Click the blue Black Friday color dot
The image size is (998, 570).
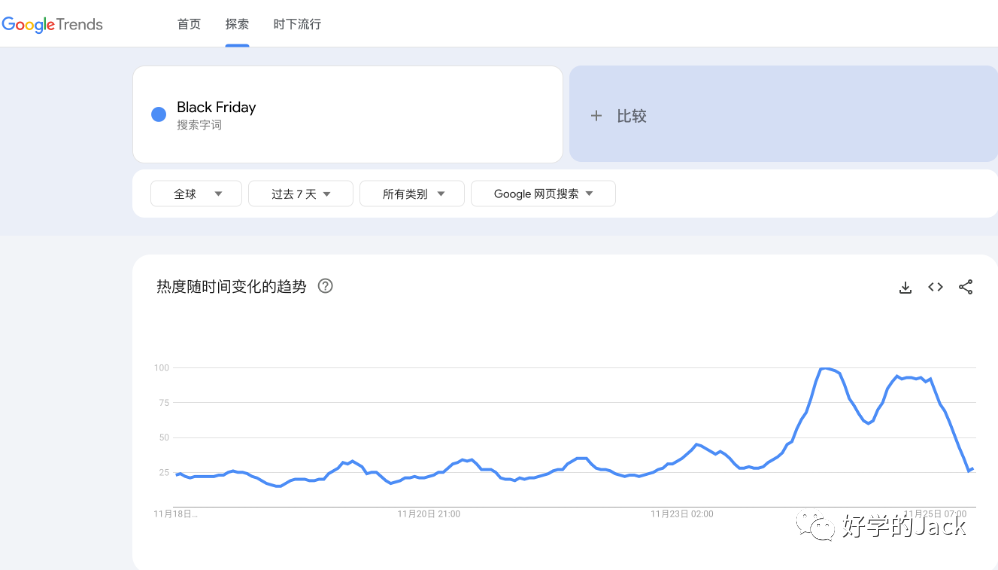pos(158,114)
